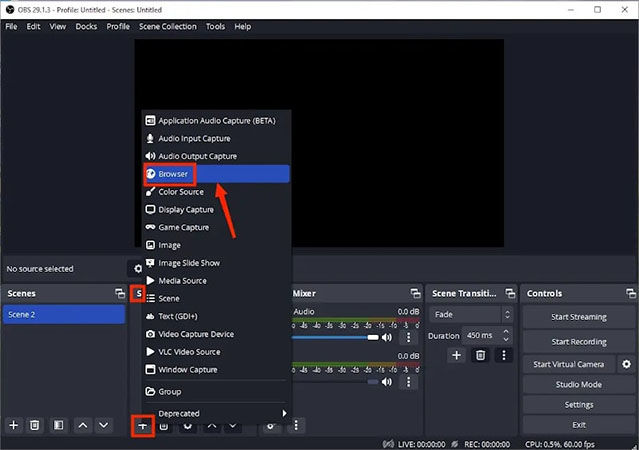This screenshot has width=639, height=450.
Task: Choose Video Capture Device source
Action: tap(216, 334)
